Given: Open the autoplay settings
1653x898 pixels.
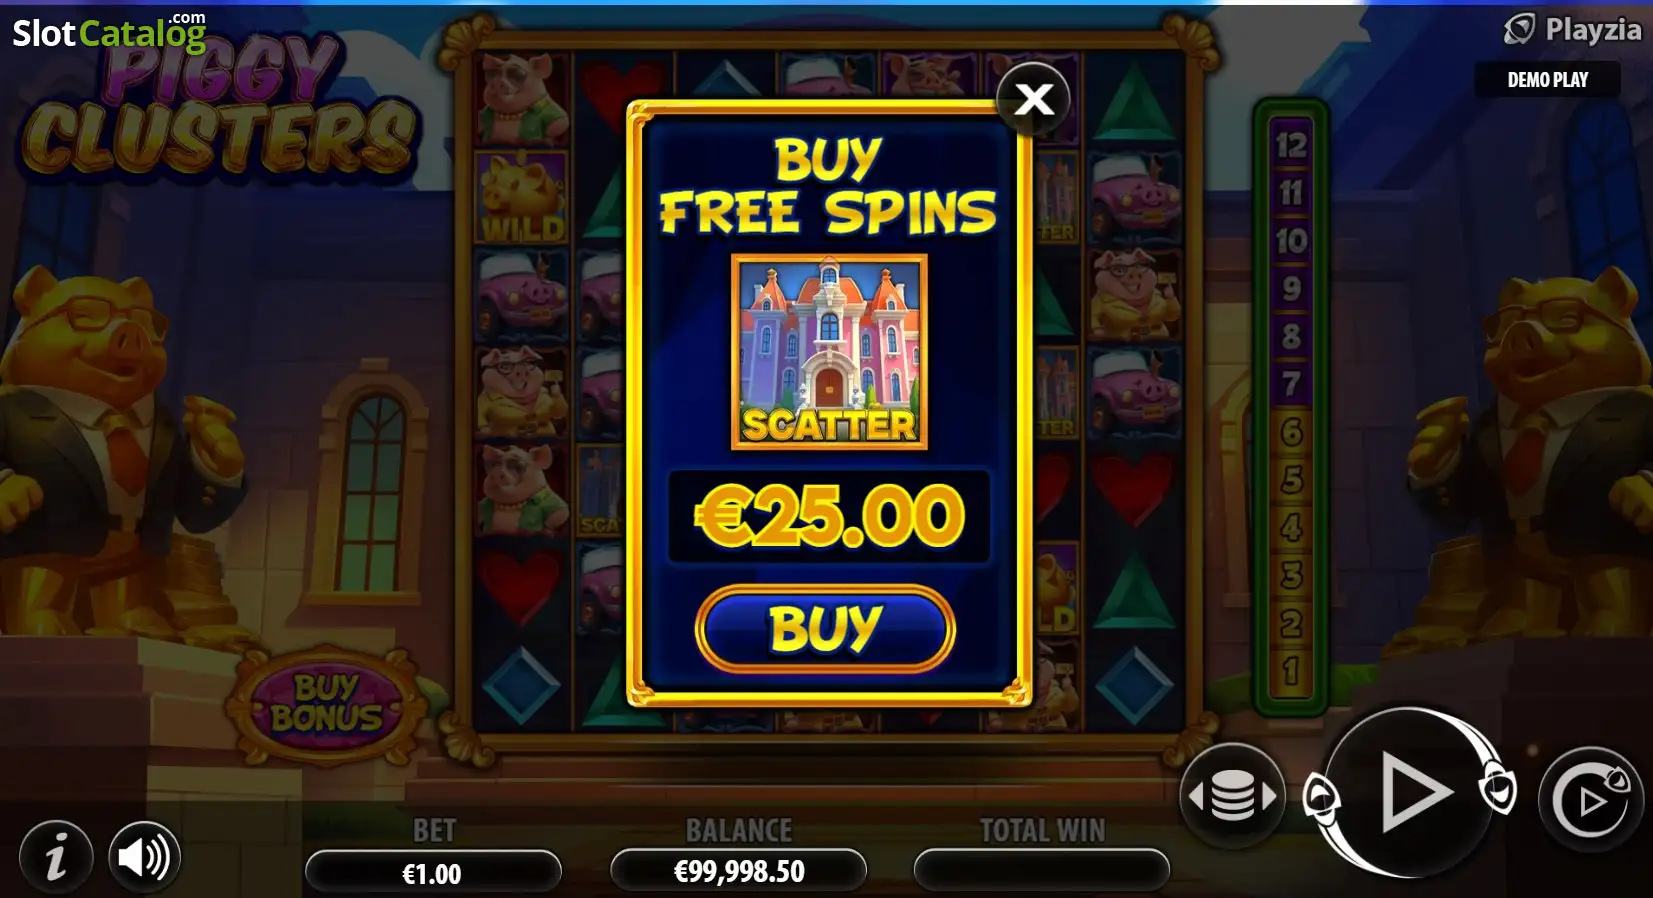Looking at the screenshot, I should (x=1591, y=799).
